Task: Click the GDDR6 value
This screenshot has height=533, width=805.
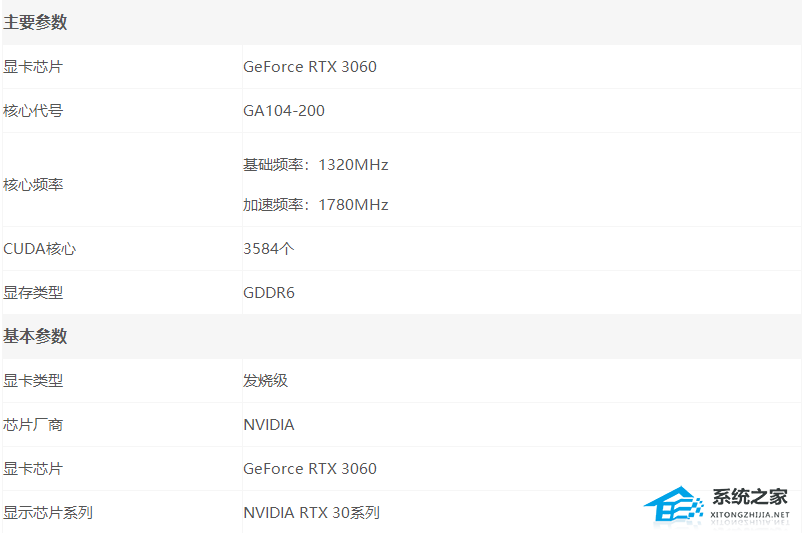Action: pyautogui.click(x=269, y=293)
